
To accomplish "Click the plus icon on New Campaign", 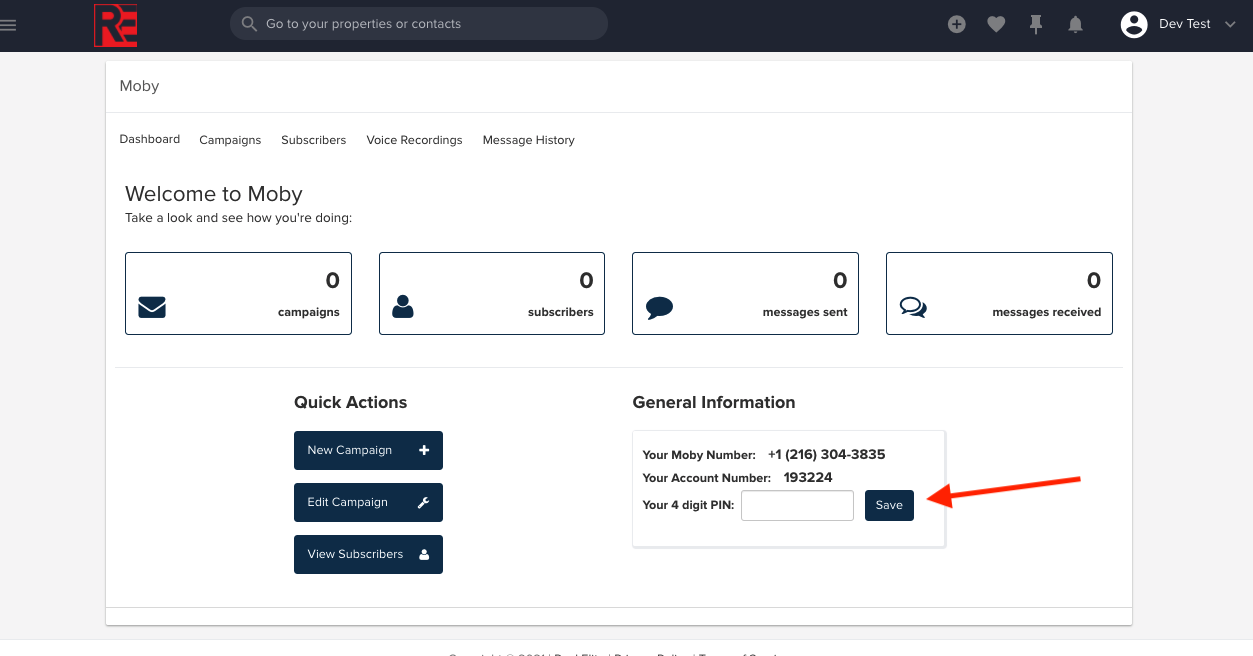I will 424,450.
